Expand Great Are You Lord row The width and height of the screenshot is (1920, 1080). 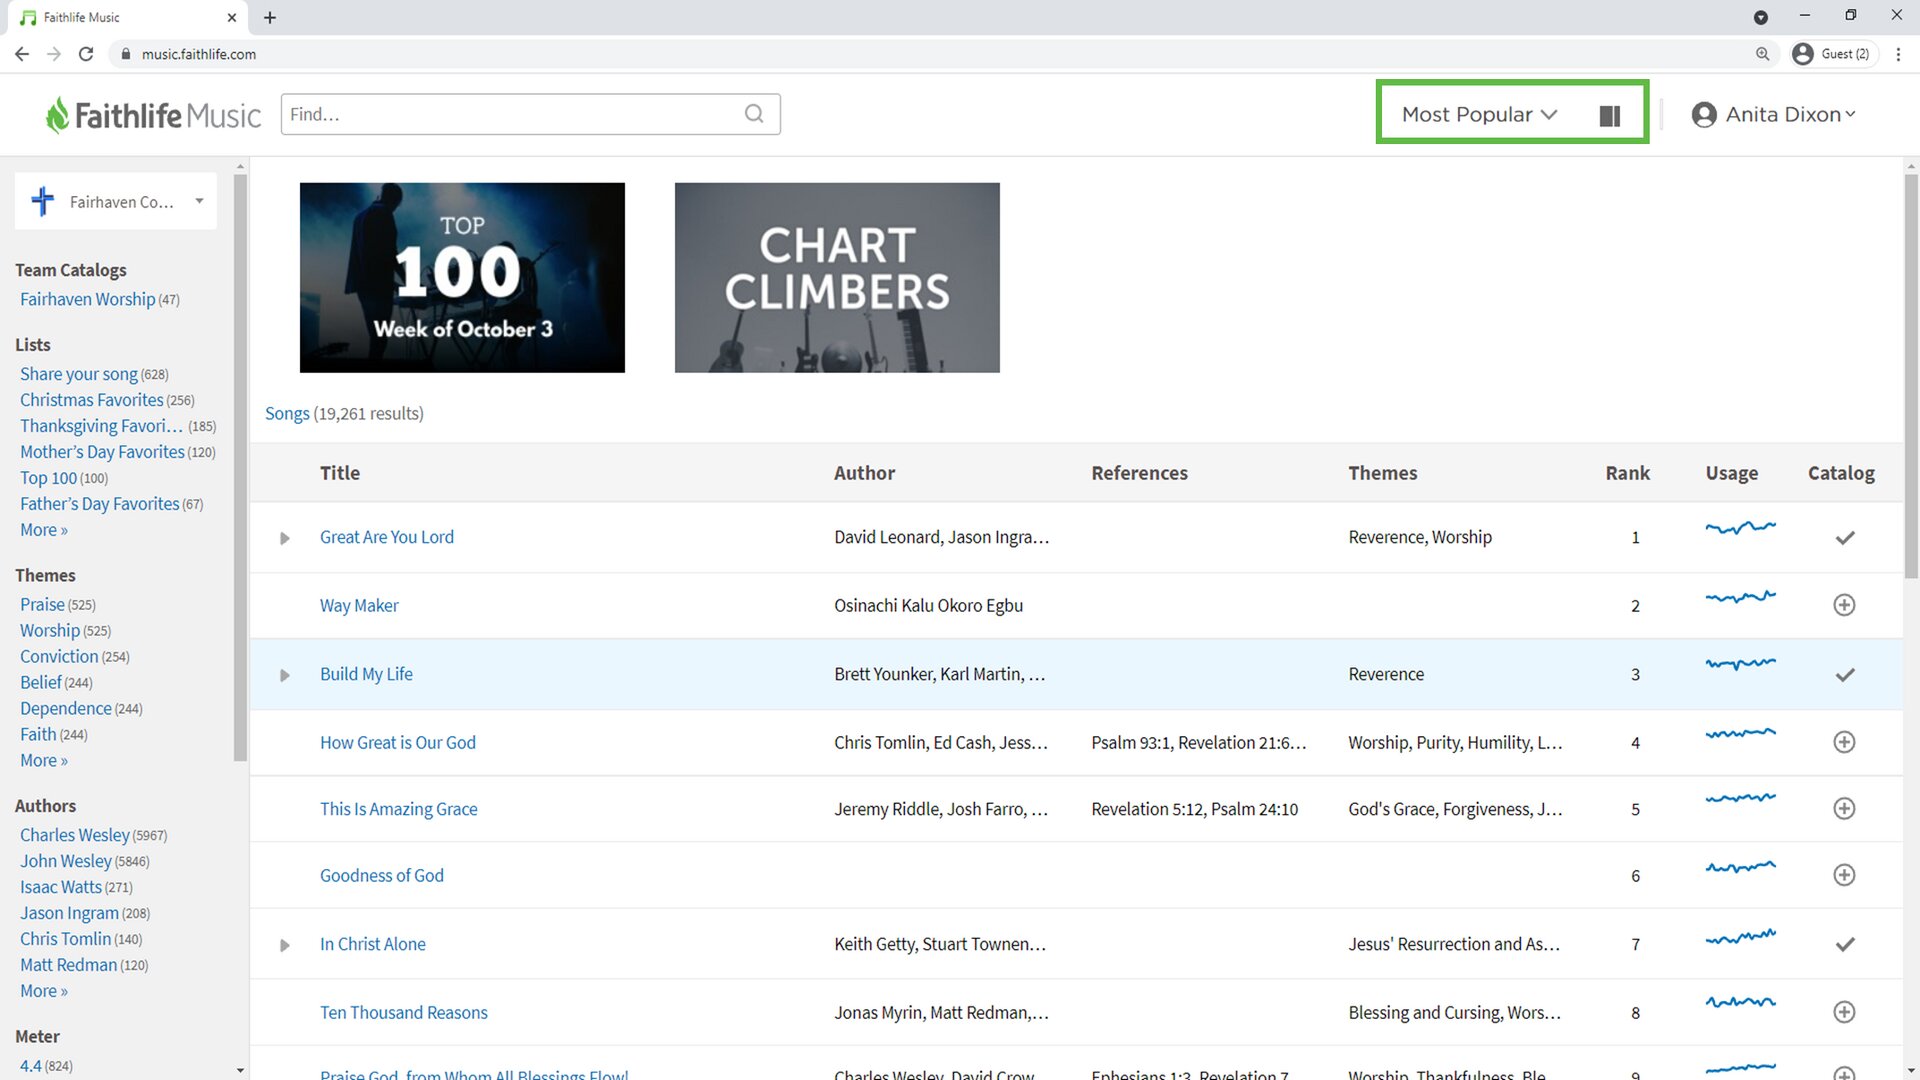(x=285, y=538)
